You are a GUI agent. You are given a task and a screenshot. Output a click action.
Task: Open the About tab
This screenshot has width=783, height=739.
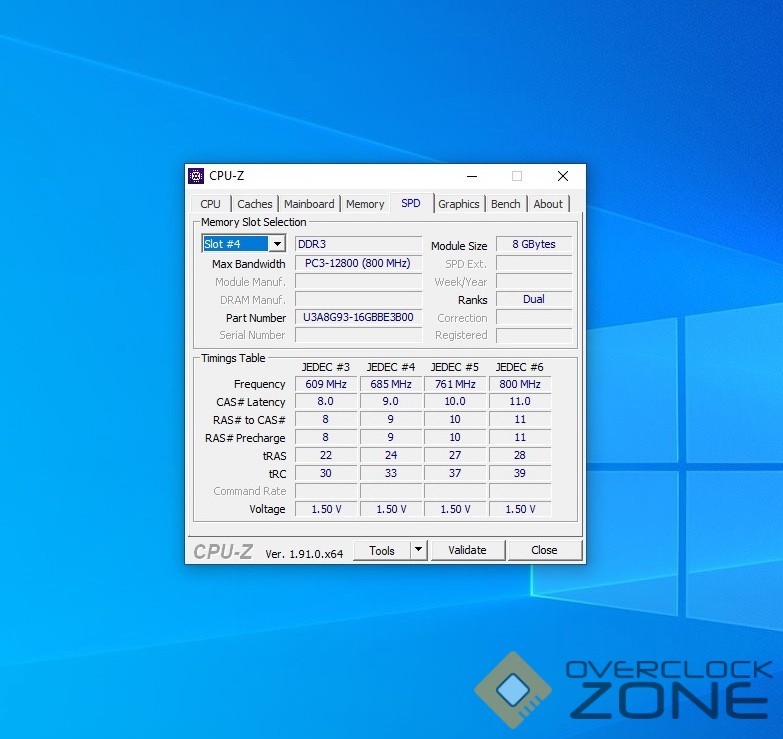coord(548,204)
